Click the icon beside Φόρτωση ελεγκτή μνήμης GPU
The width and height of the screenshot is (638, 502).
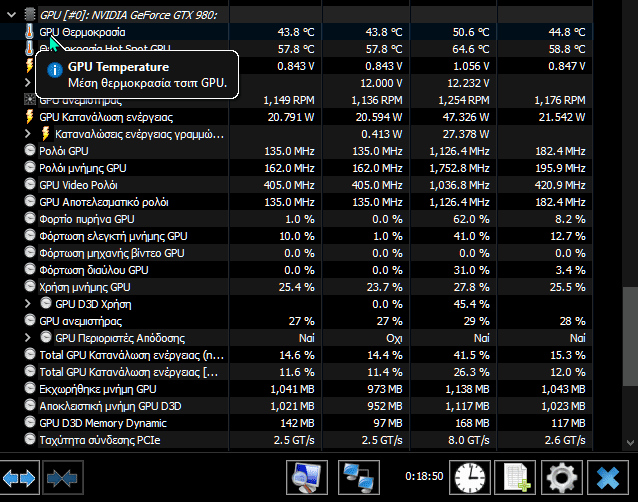tap(30, 236)
